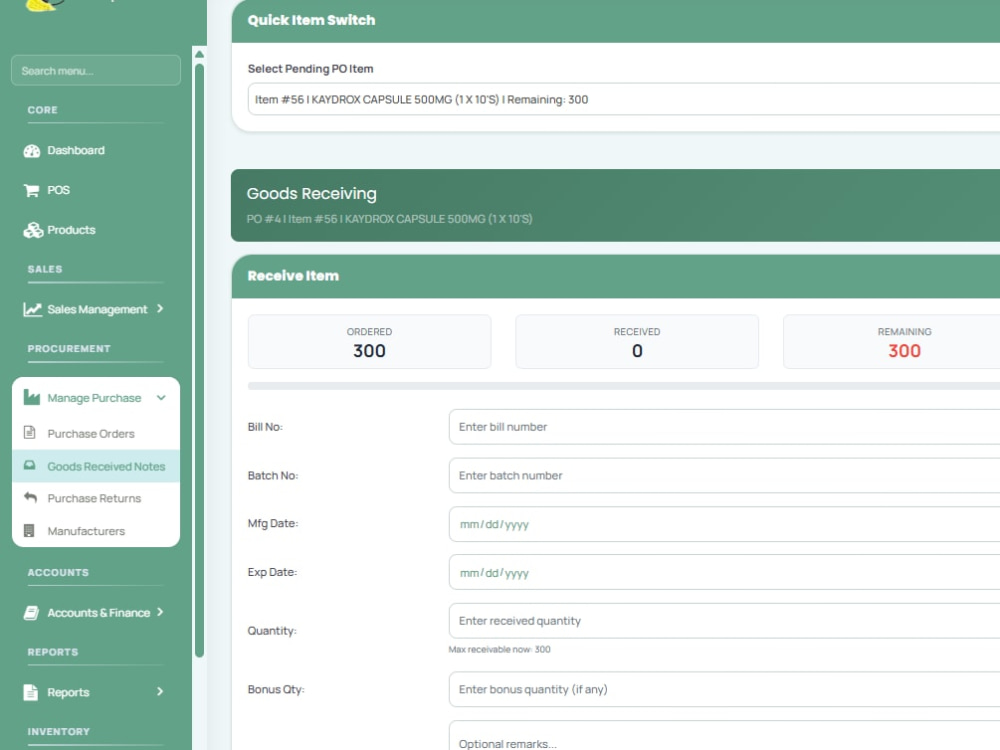This screenshot has width=1000, height=750.
Task: Click the INVENTORY section label
Action: click(59, 732)
